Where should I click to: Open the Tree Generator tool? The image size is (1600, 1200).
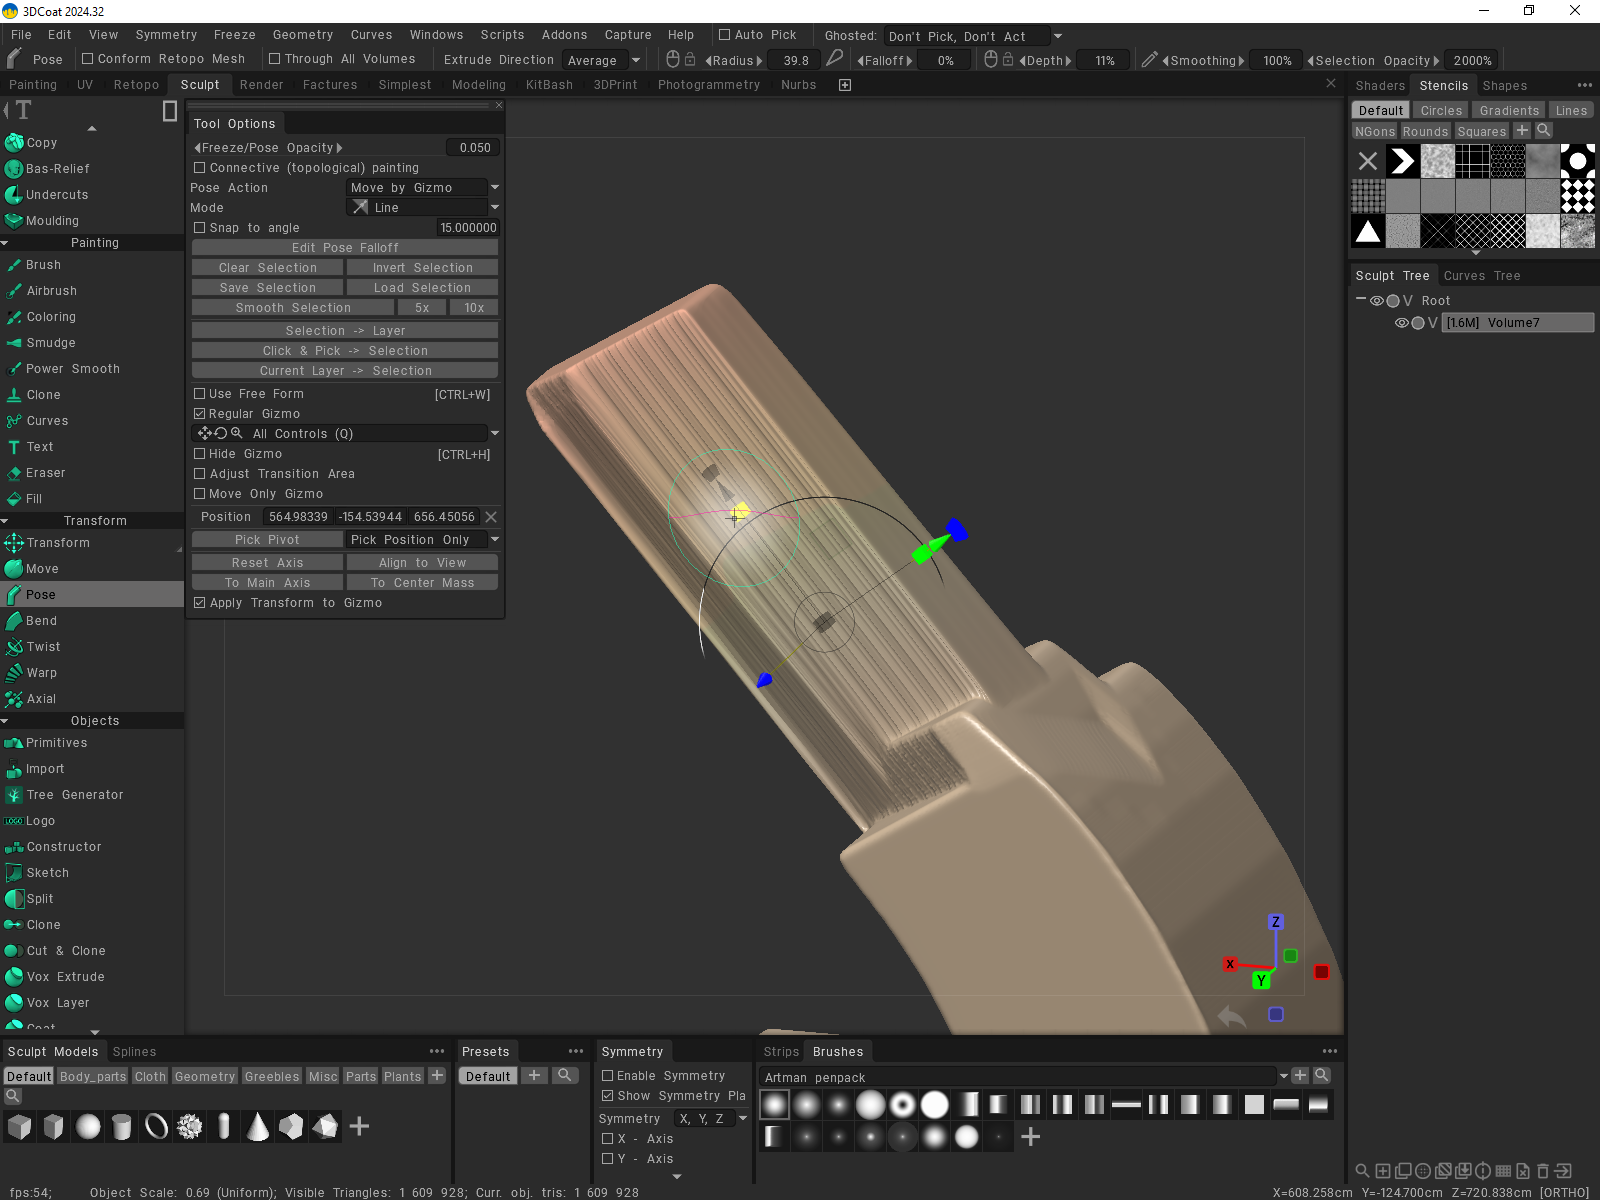74,795
